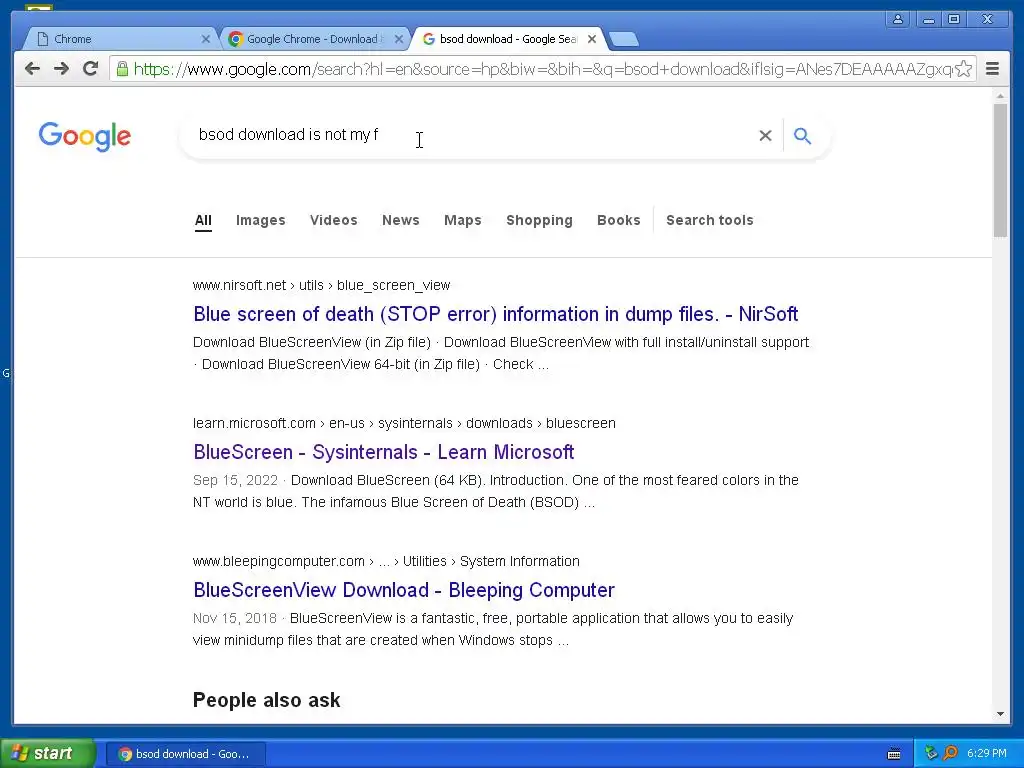Screen dimensions: 1024x768
Task: Clear the search box with the X
Action: (x=765, y=135)
